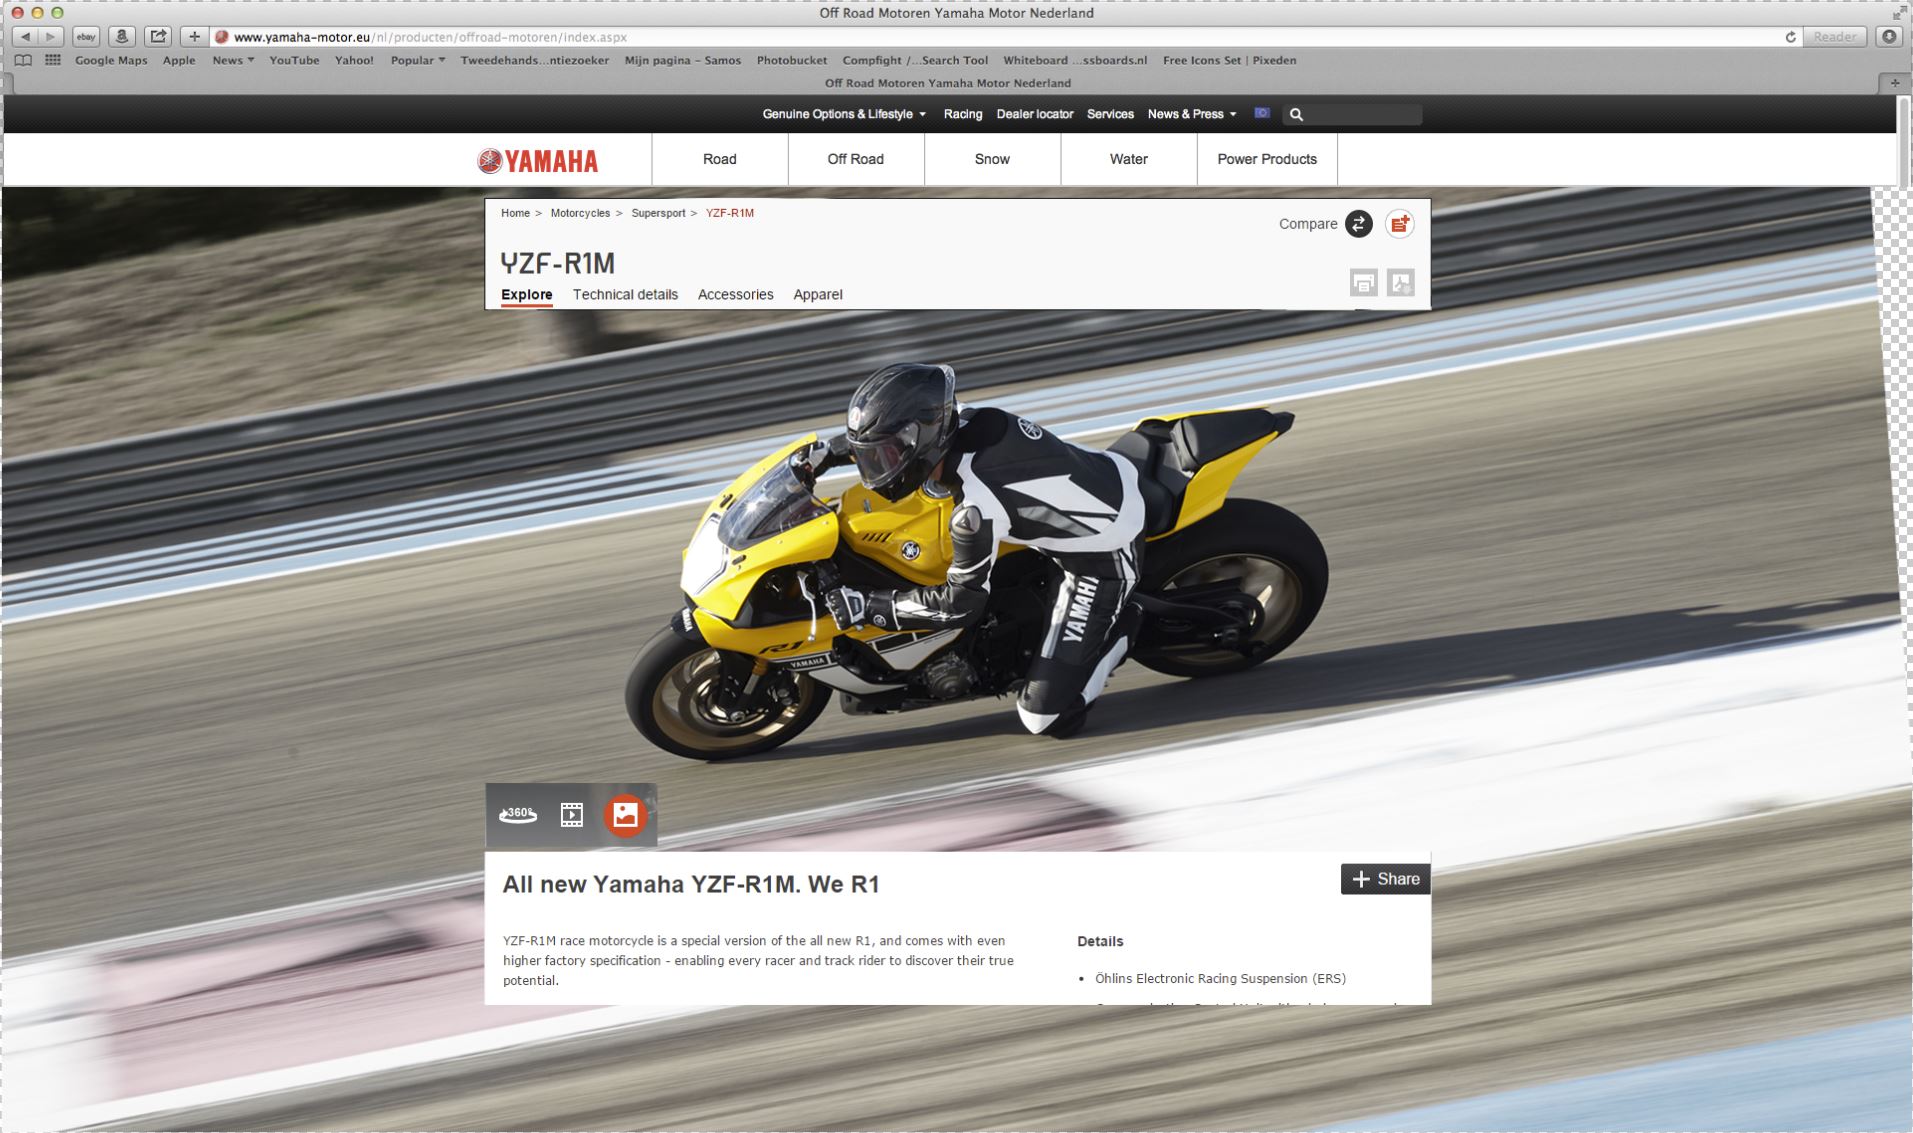The image size is (1913, 1133).
Task: Click the Amazon toolbar button
Action: 122,37
